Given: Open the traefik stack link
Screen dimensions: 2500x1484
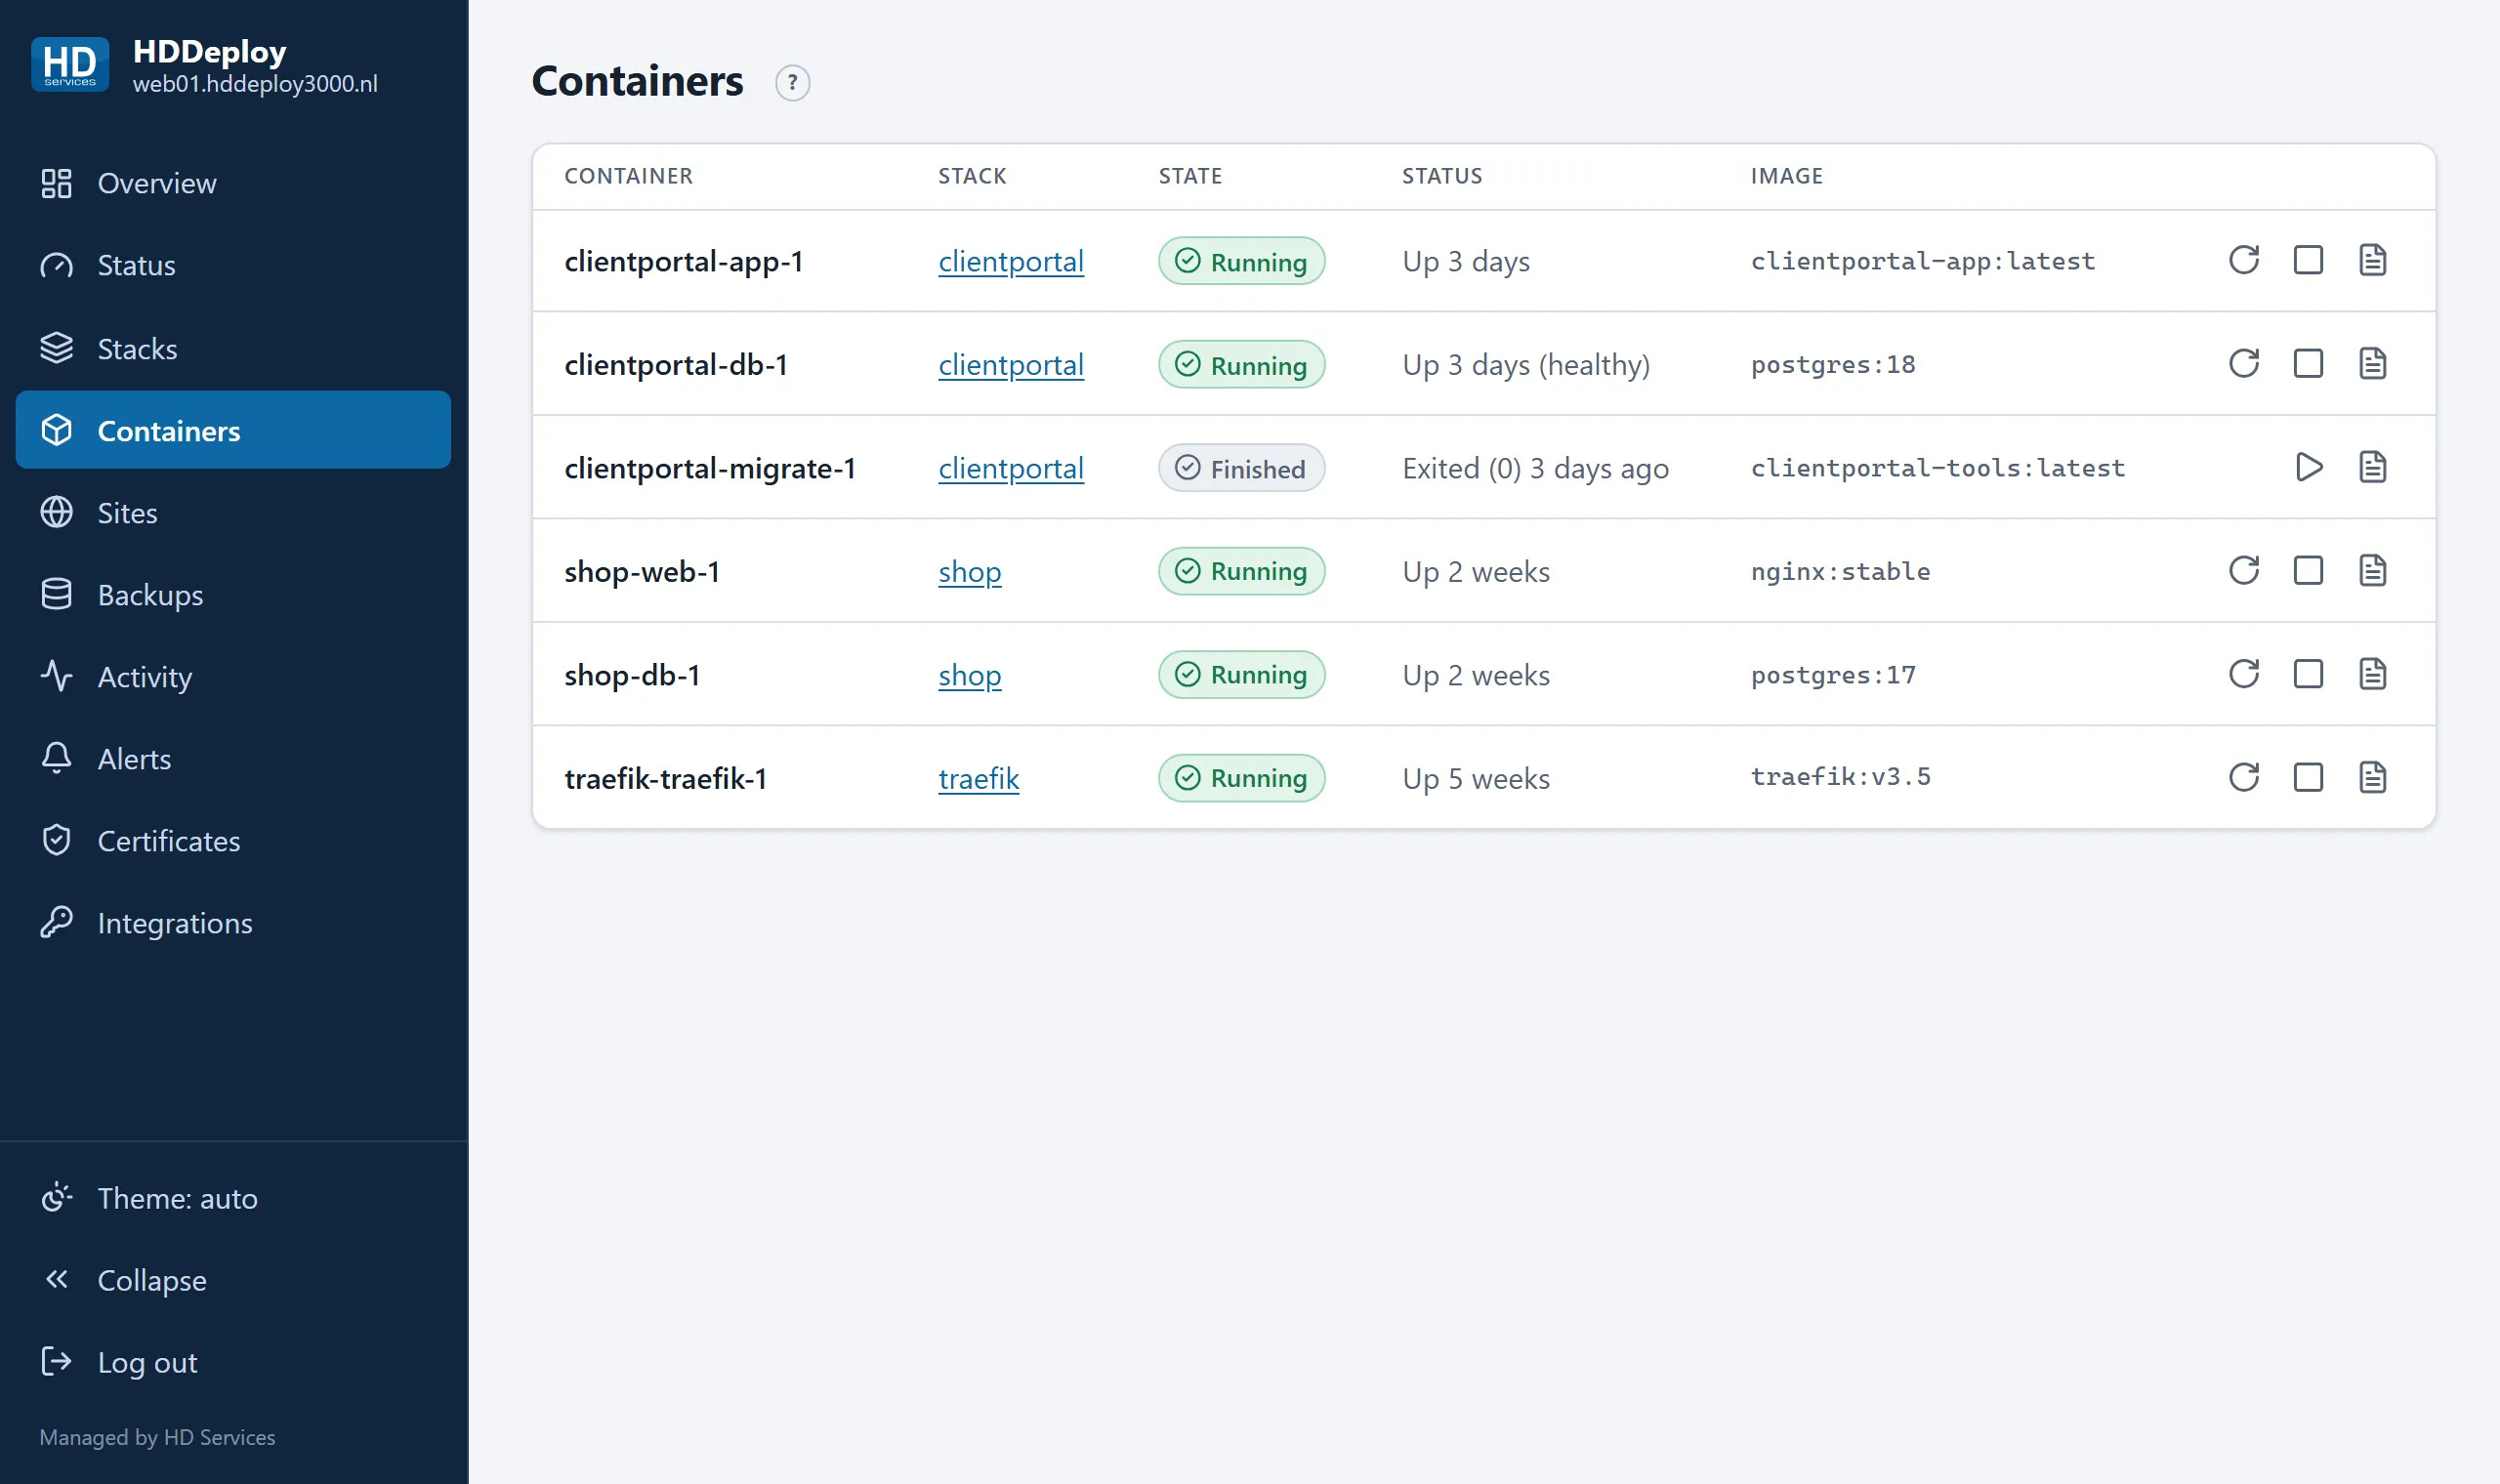Looking at the screenshot, I should 978,778.
